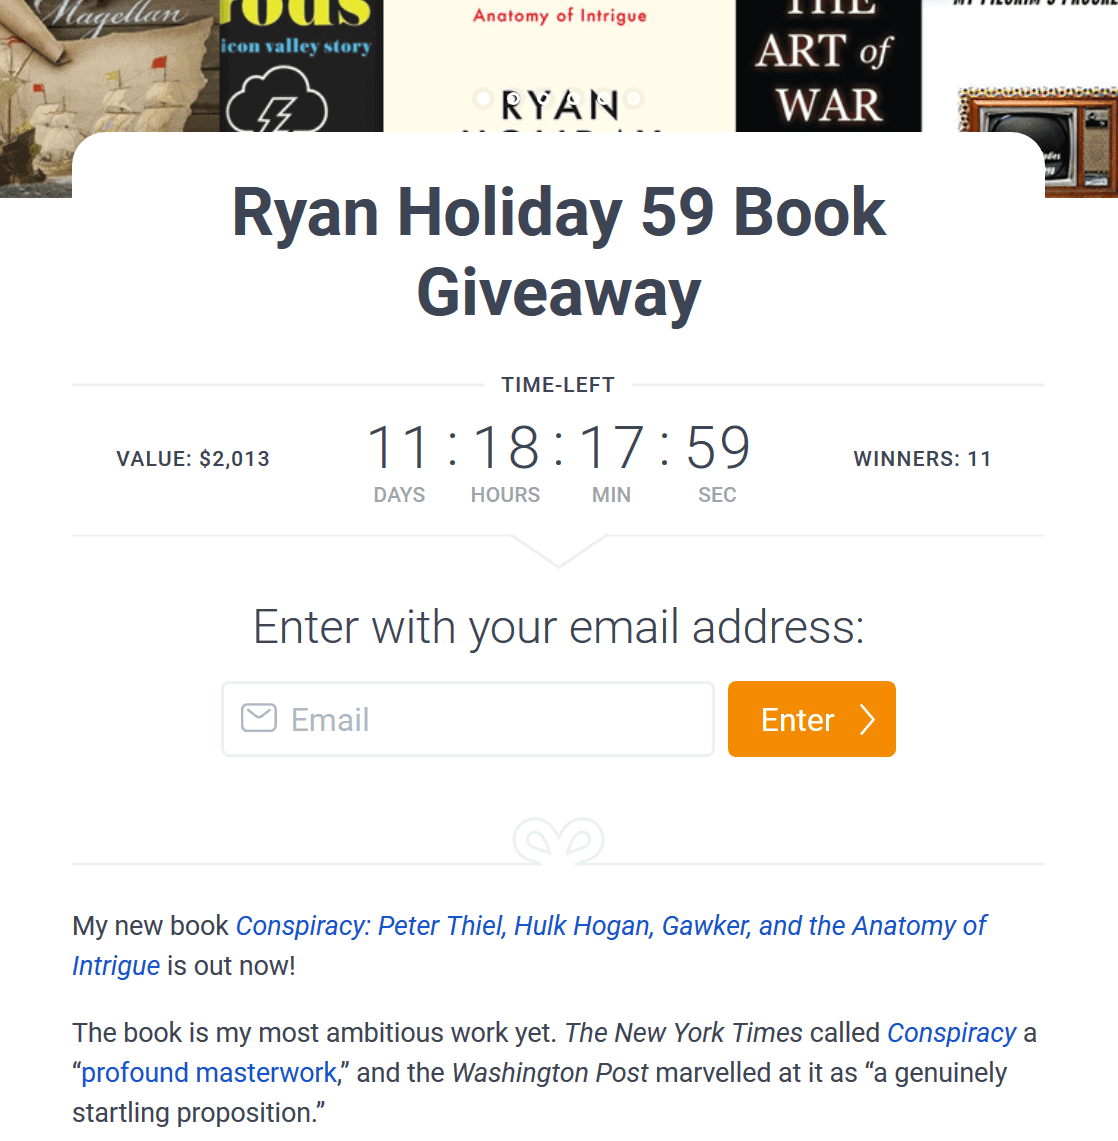This screenshot has height=1141, width=1118.
Task: Open the Conspiracy book title link
Action: (x=529, y=945)
